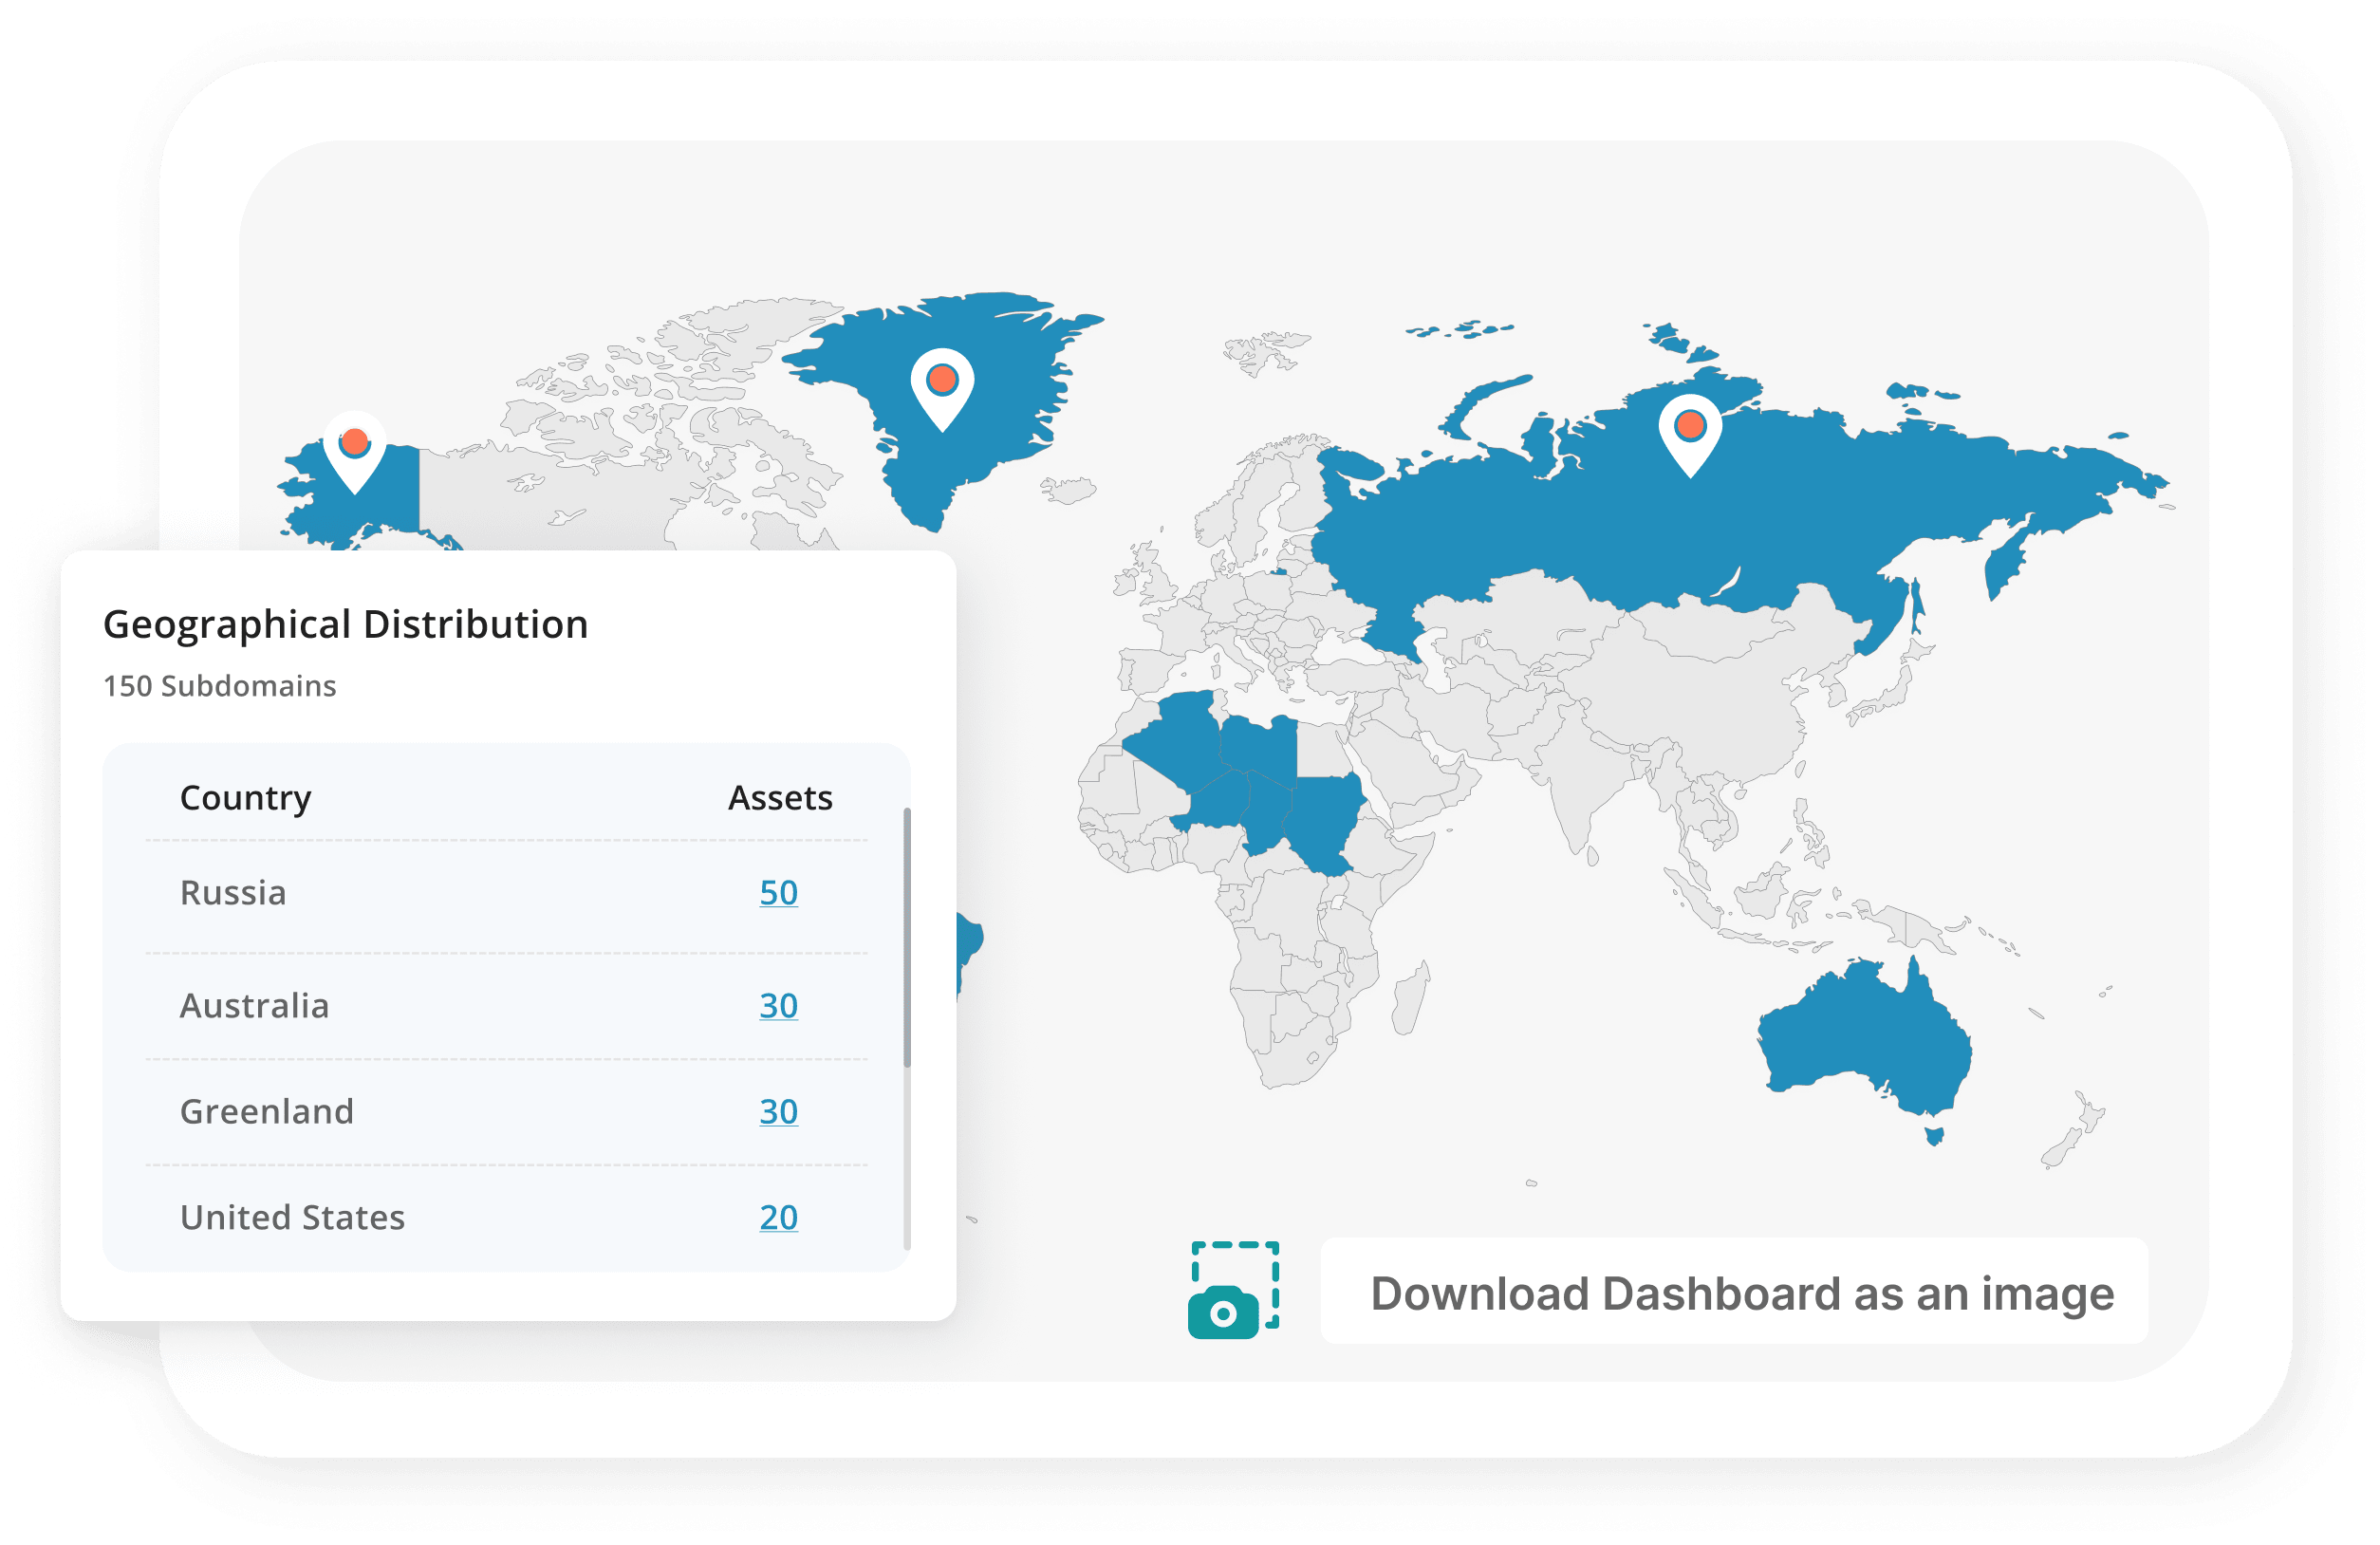This screenshot has width=2380, height=1545.
Task: Open Russia's 50 assets link
Action: pyautogui.click(x=778, y=892)
